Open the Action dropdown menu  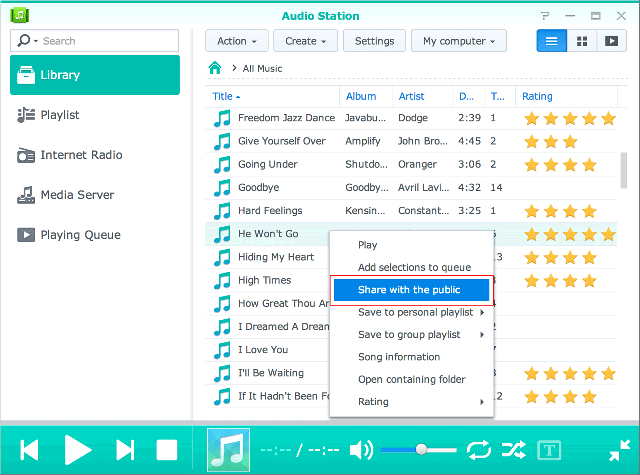(x=237, y=41)
